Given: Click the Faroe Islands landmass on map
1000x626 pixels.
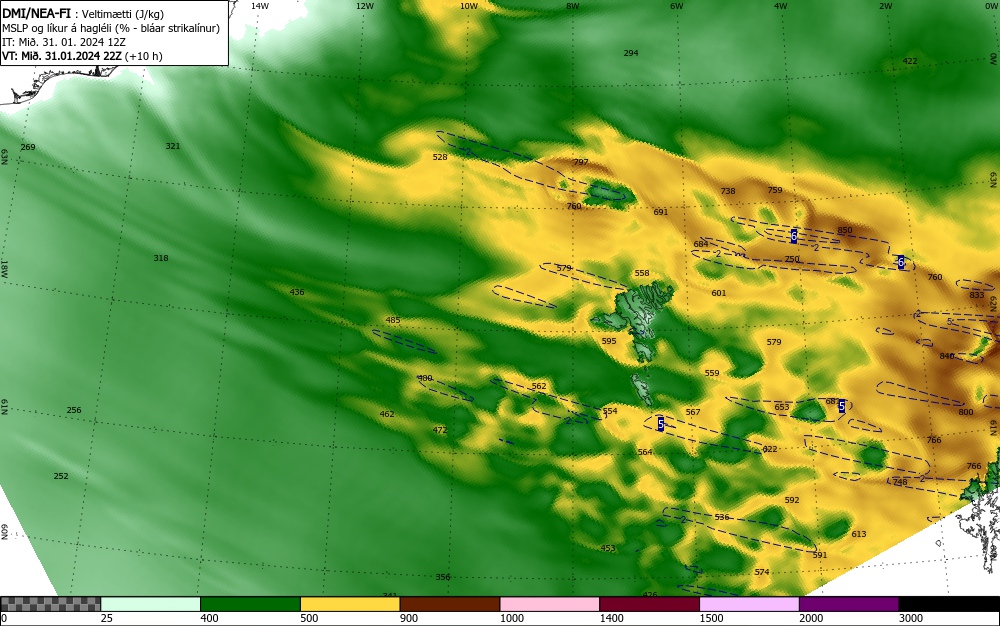Looking at the screenshot, I should (638, 312).
